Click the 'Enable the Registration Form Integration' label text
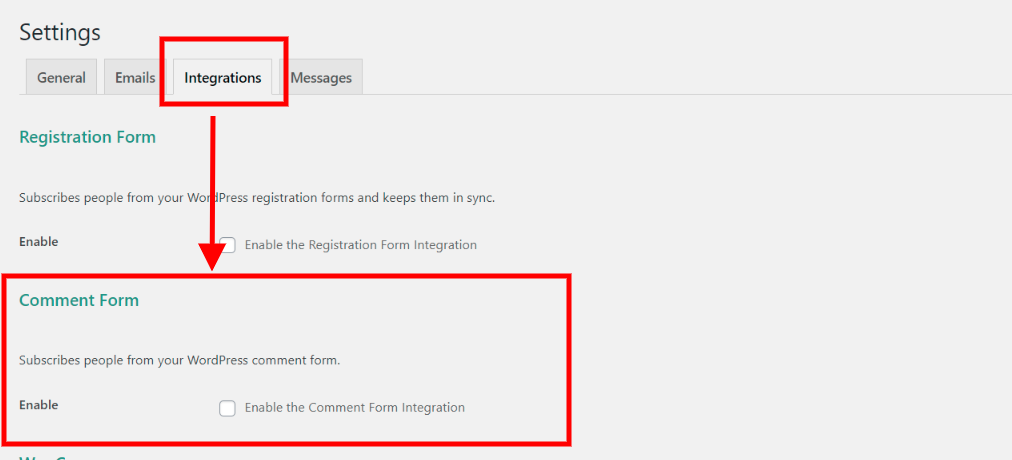The image size is (1012, 460). (361, 245)
